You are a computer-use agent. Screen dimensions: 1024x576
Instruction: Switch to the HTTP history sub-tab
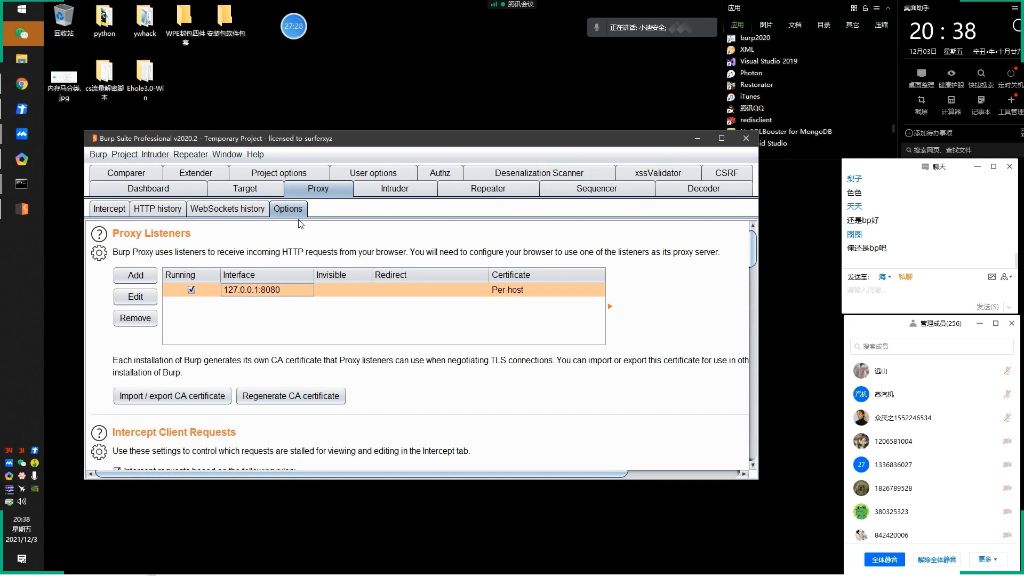157,209
